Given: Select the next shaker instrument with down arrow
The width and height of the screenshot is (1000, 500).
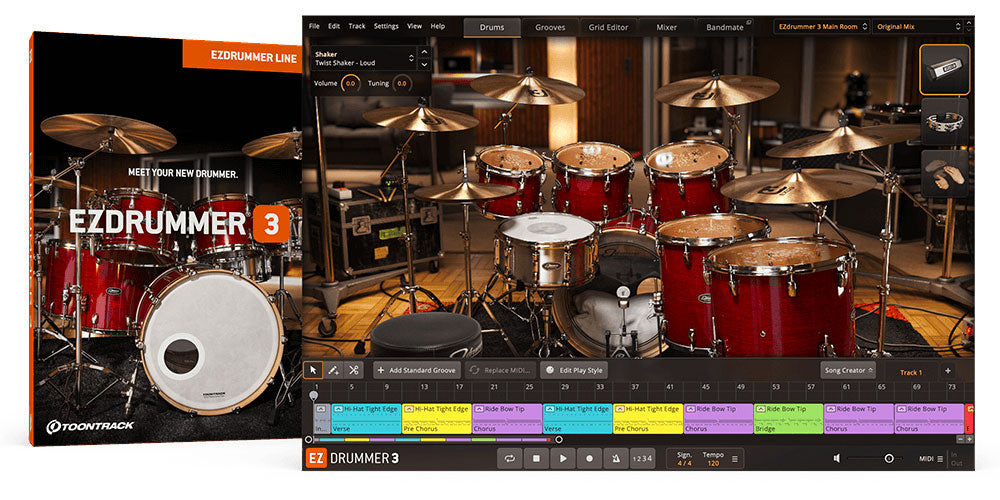Looking at the screenshot, I should click(x=425, y=64).
